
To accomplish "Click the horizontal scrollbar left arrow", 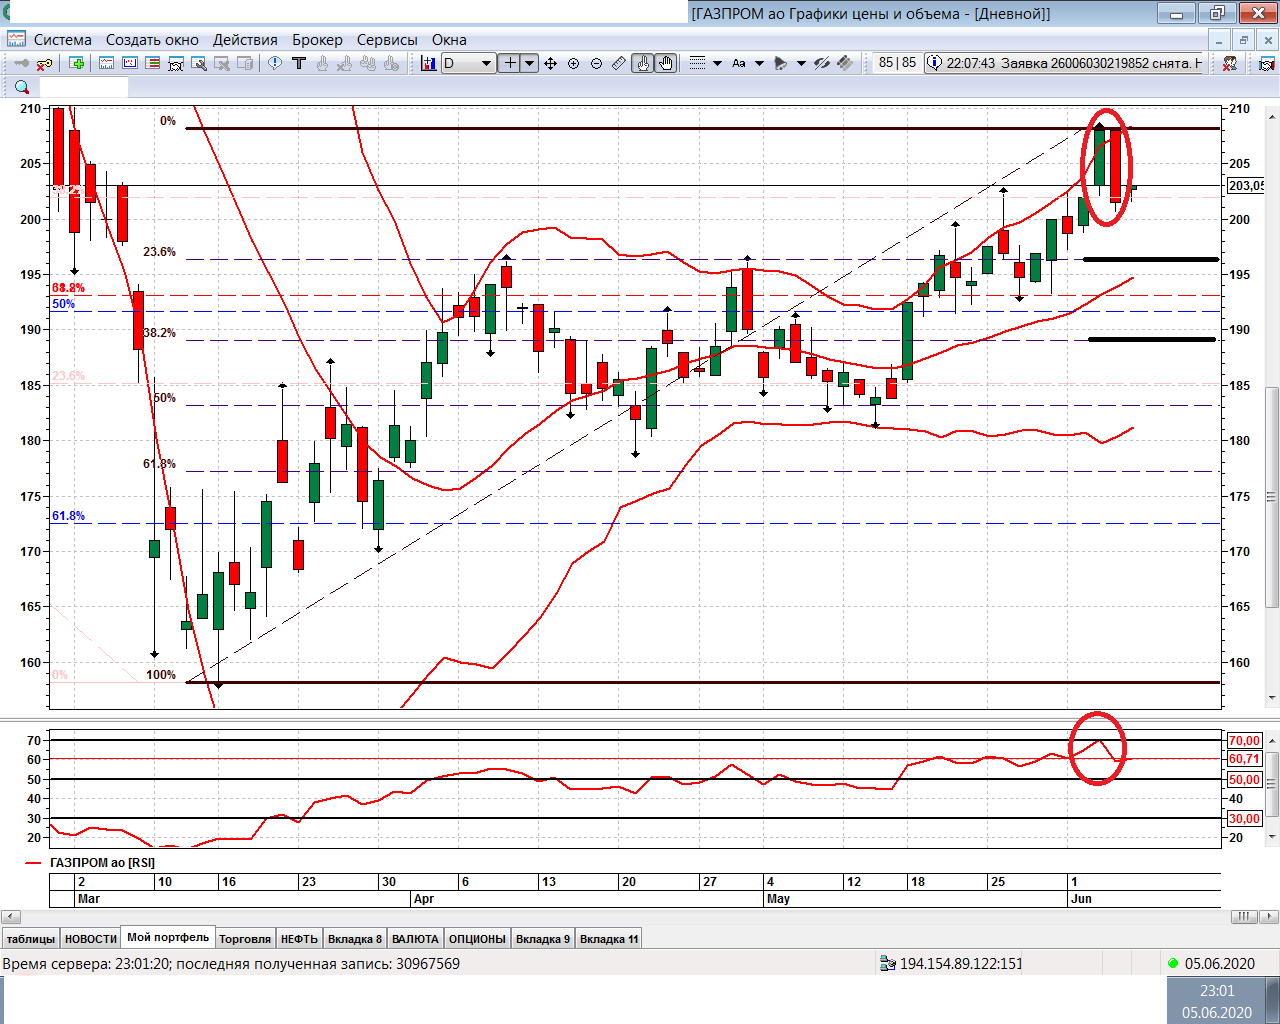I will [10, 916].
